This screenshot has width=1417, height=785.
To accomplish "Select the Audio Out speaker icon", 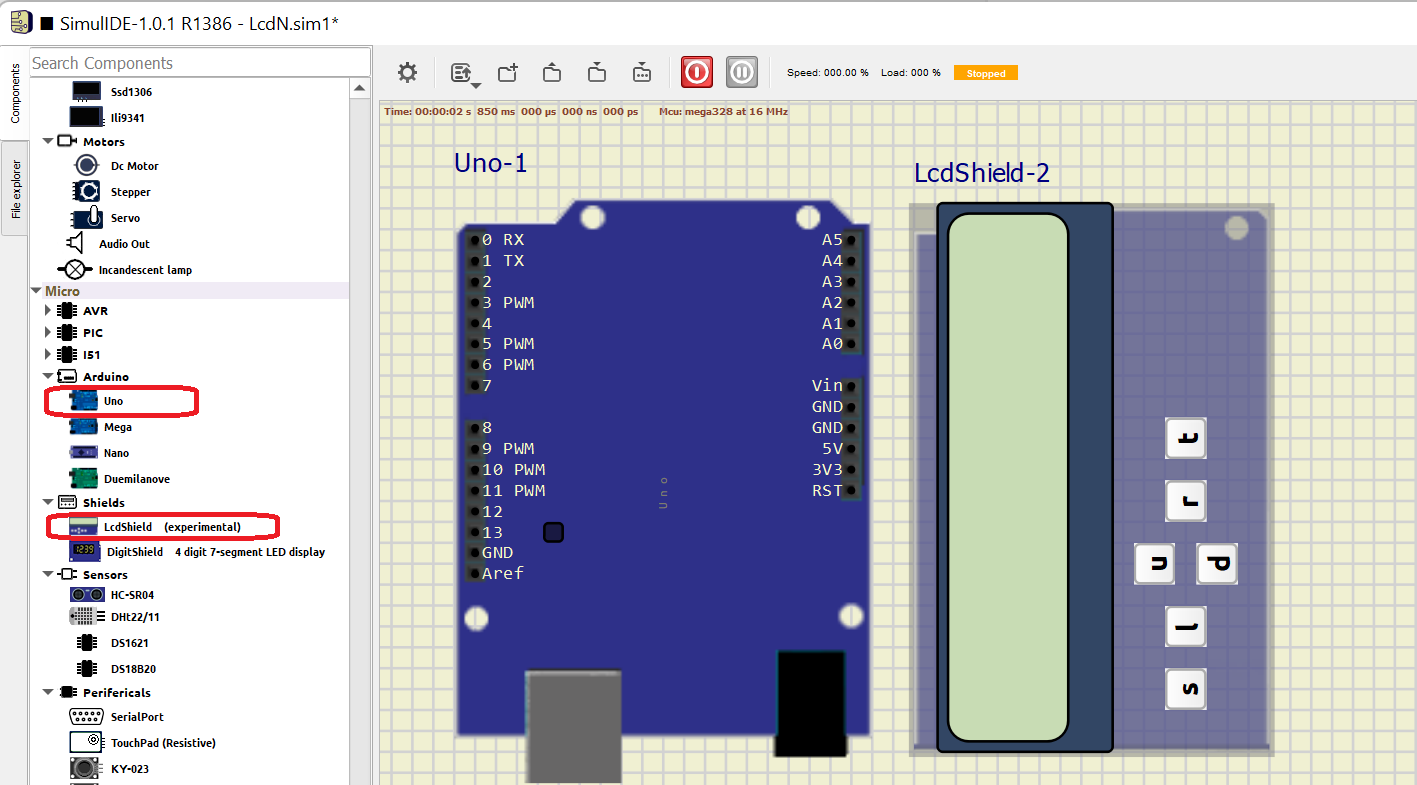I will 76,243.
